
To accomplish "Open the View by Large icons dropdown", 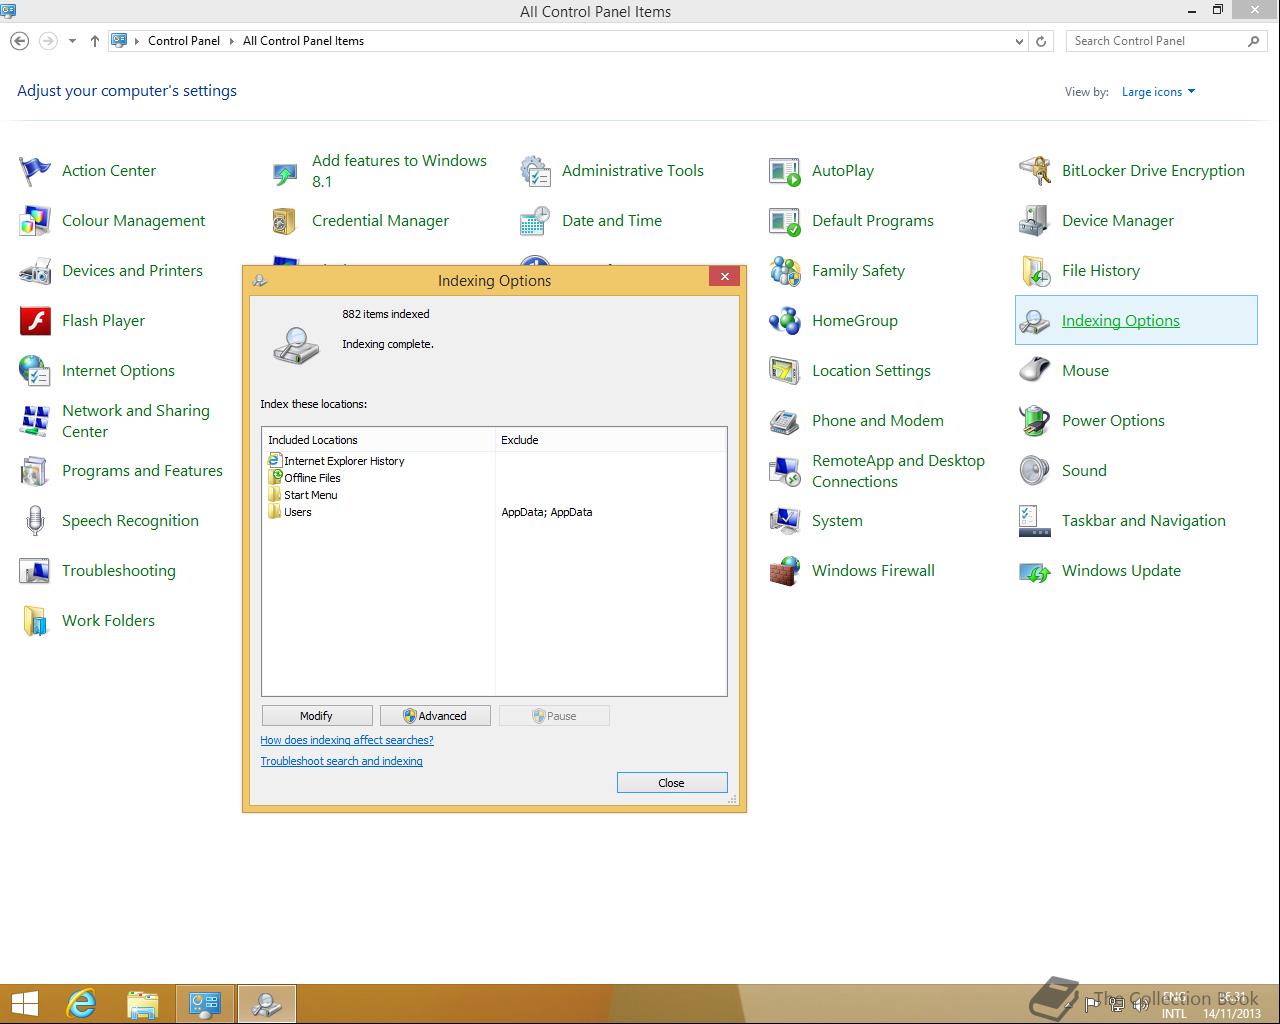I will coord(1158,92).
